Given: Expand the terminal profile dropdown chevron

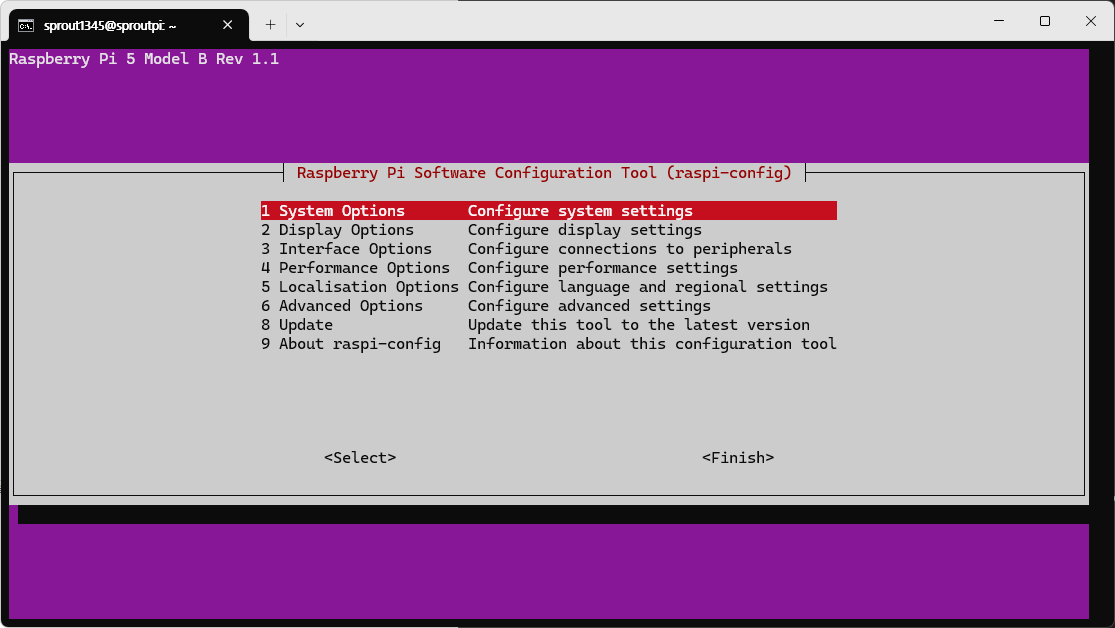Looking at the screenshot, I should [300, 25].
